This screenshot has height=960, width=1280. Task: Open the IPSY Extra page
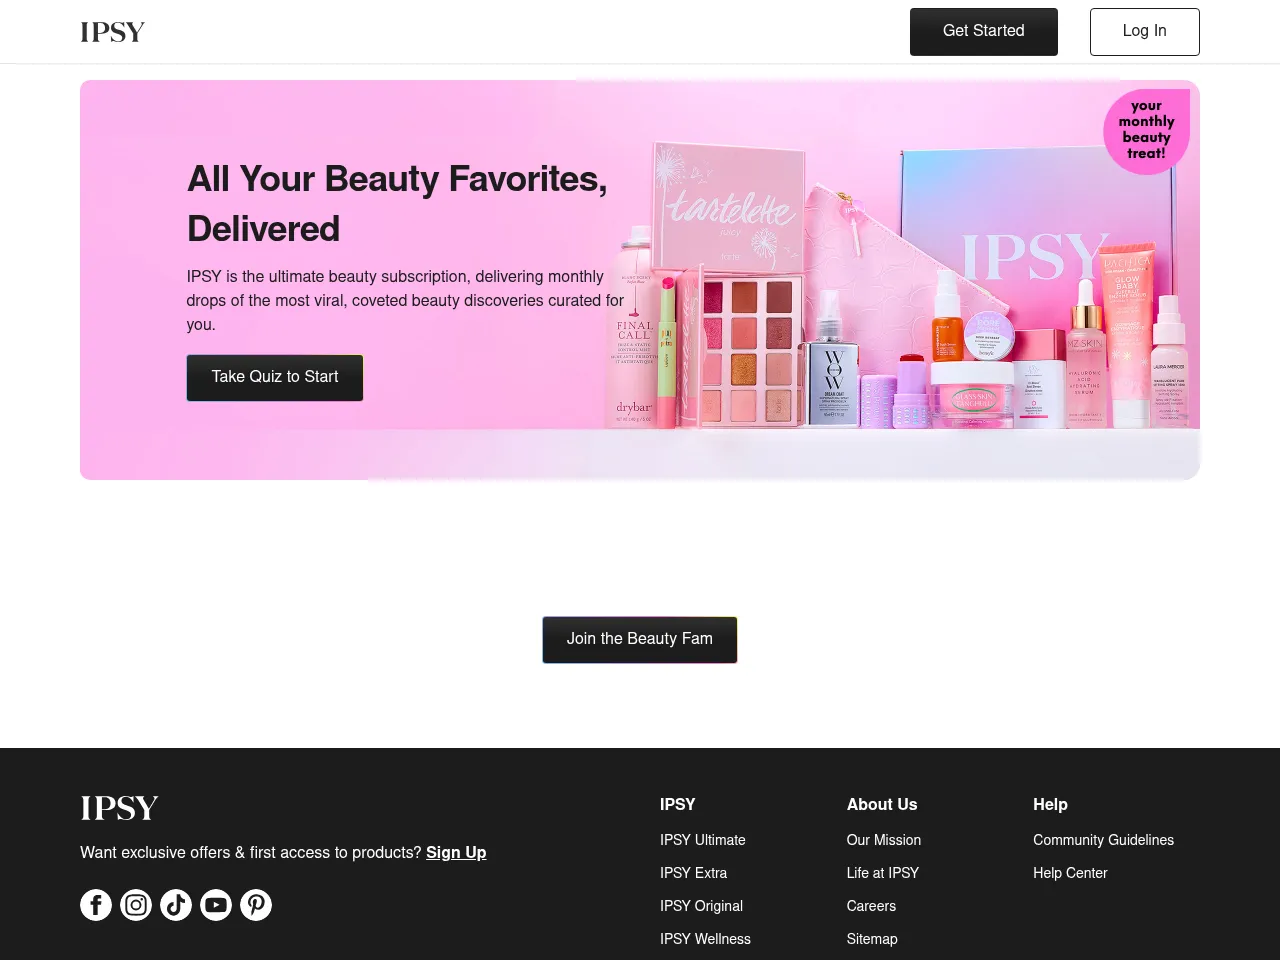tap(693, 873)
